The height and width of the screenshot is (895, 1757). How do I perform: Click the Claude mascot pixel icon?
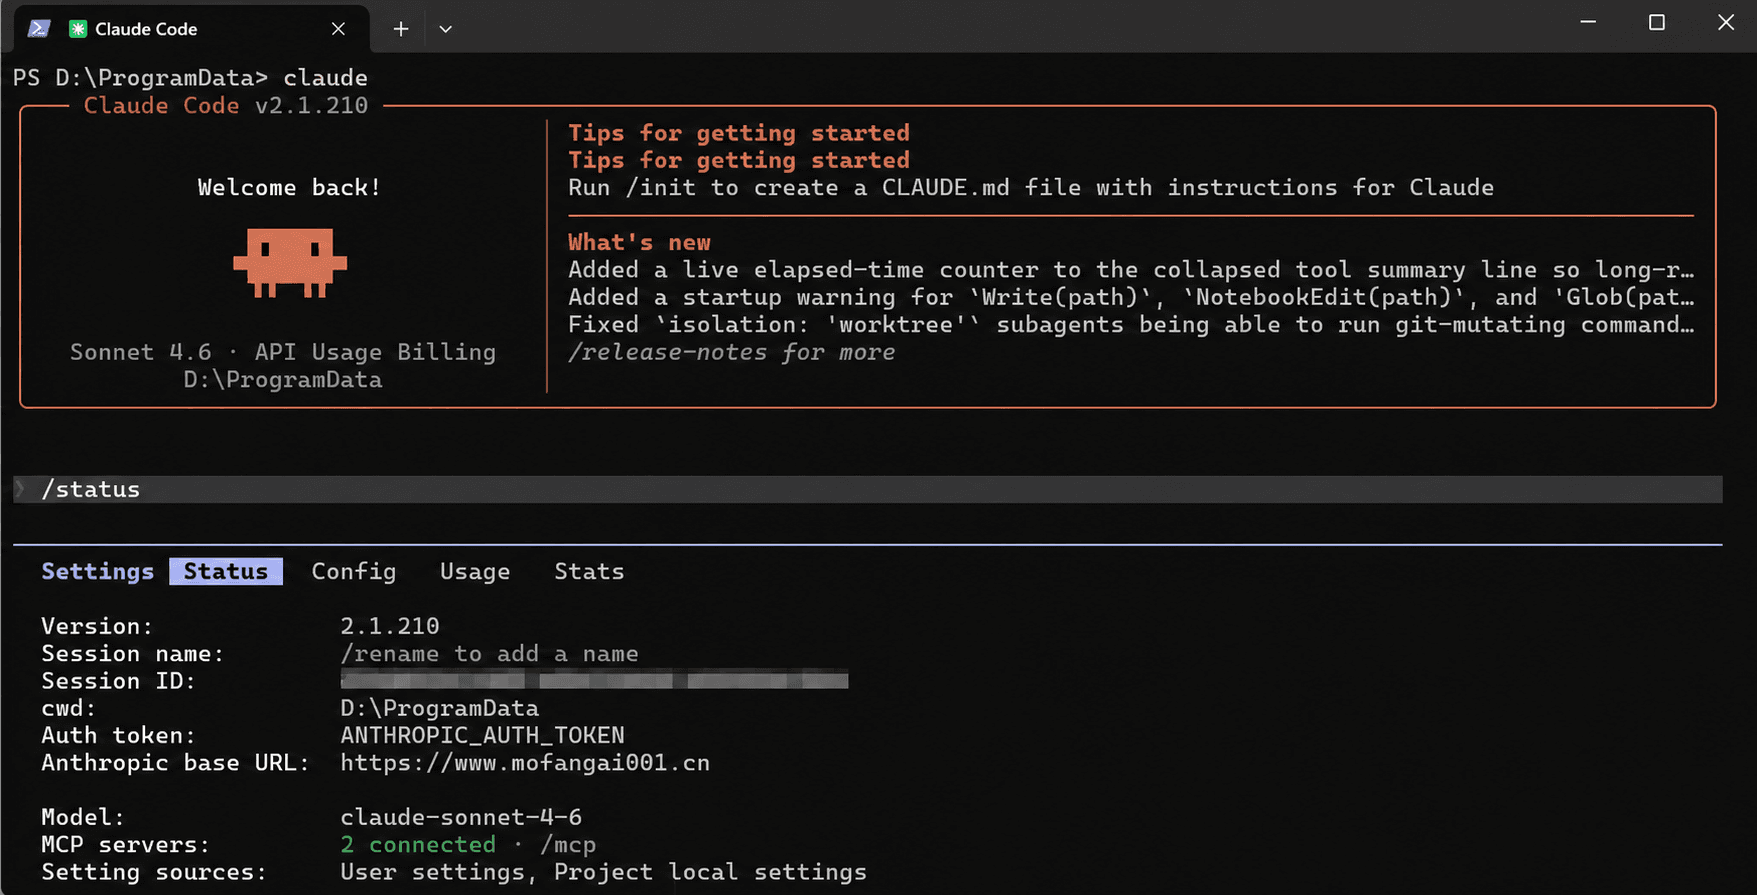290,263
